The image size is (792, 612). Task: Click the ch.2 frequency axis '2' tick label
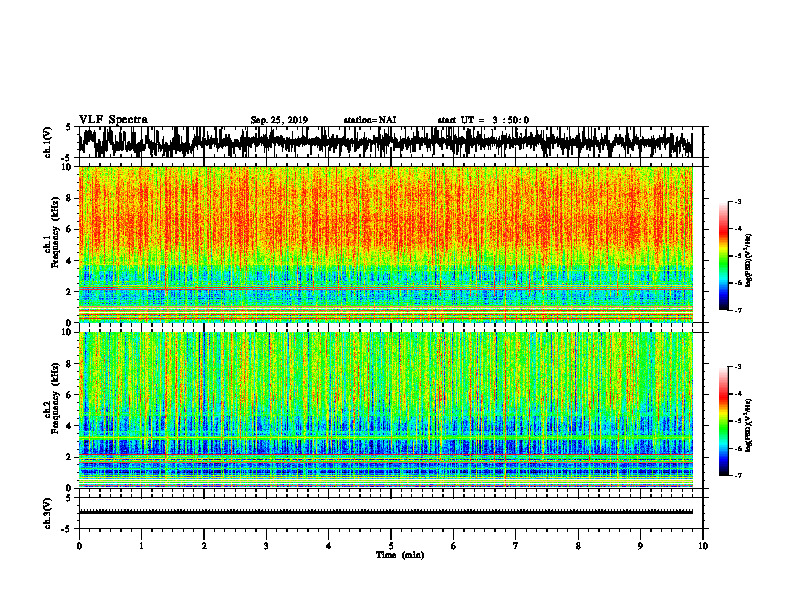[x=69, y=457]
